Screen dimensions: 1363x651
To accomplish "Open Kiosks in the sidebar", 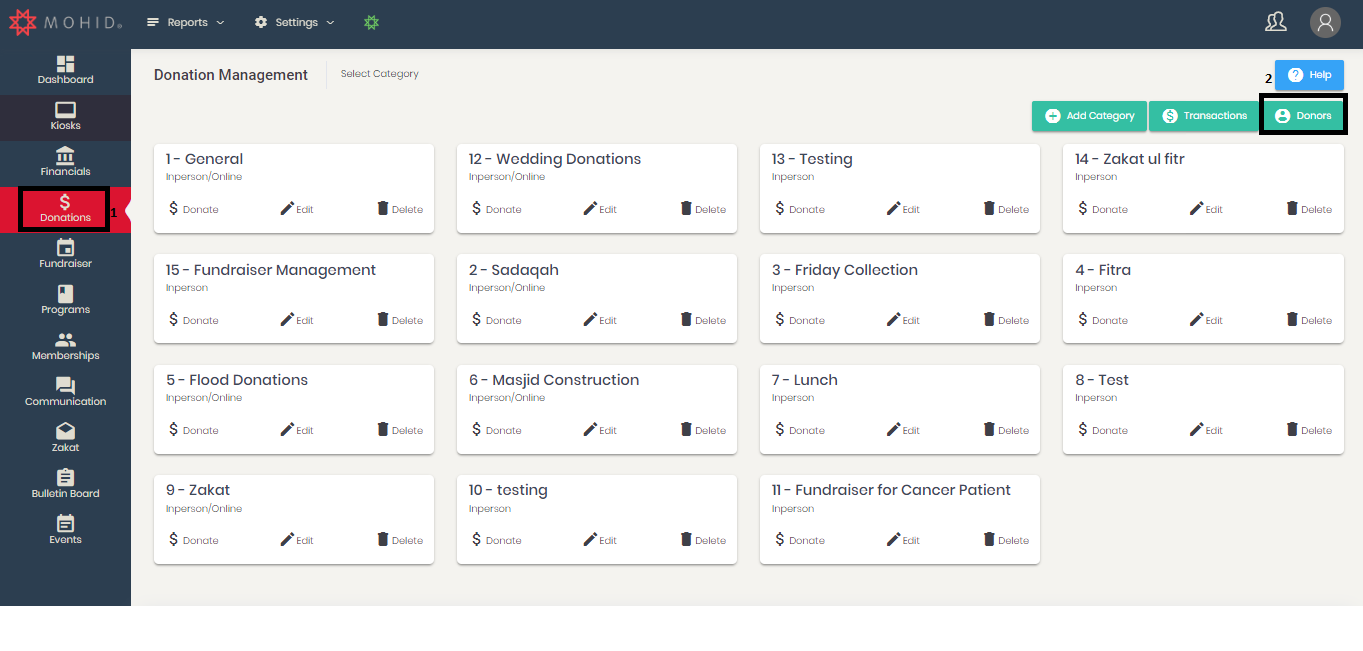I will click(x=65, y=117).
